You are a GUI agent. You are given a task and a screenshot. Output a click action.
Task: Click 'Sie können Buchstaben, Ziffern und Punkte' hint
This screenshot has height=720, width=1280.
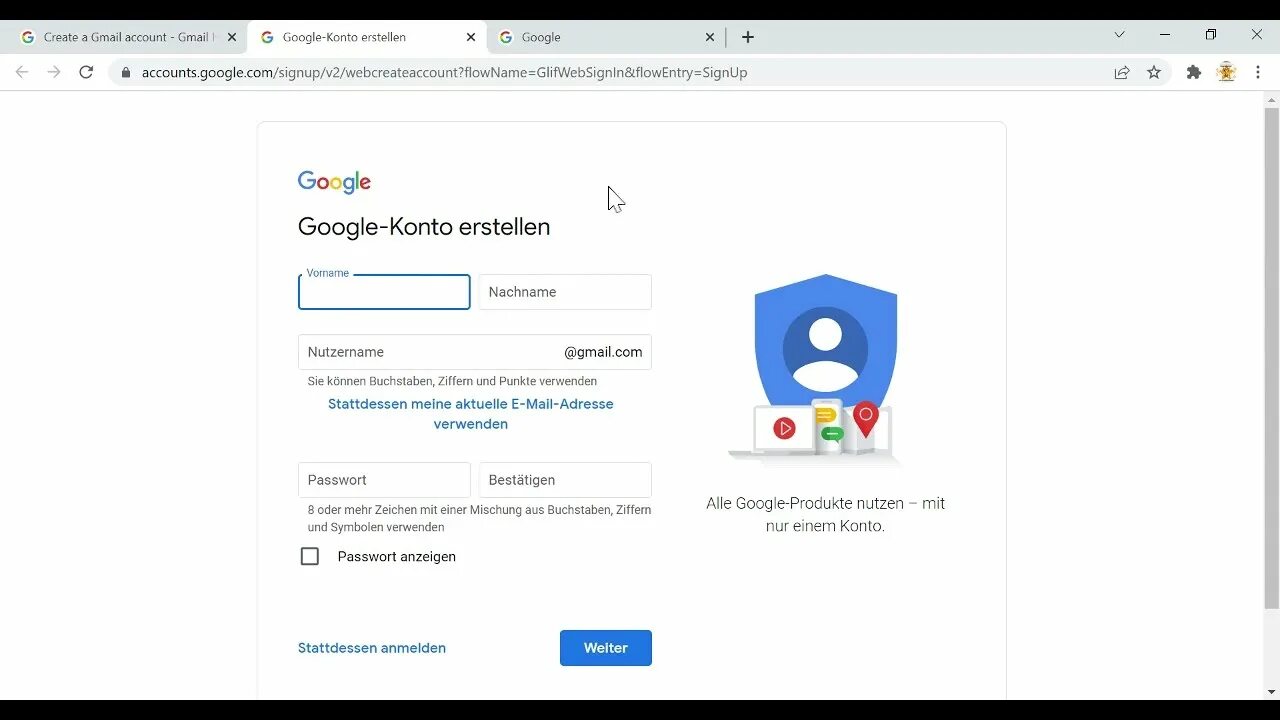(x=452, y=381)
